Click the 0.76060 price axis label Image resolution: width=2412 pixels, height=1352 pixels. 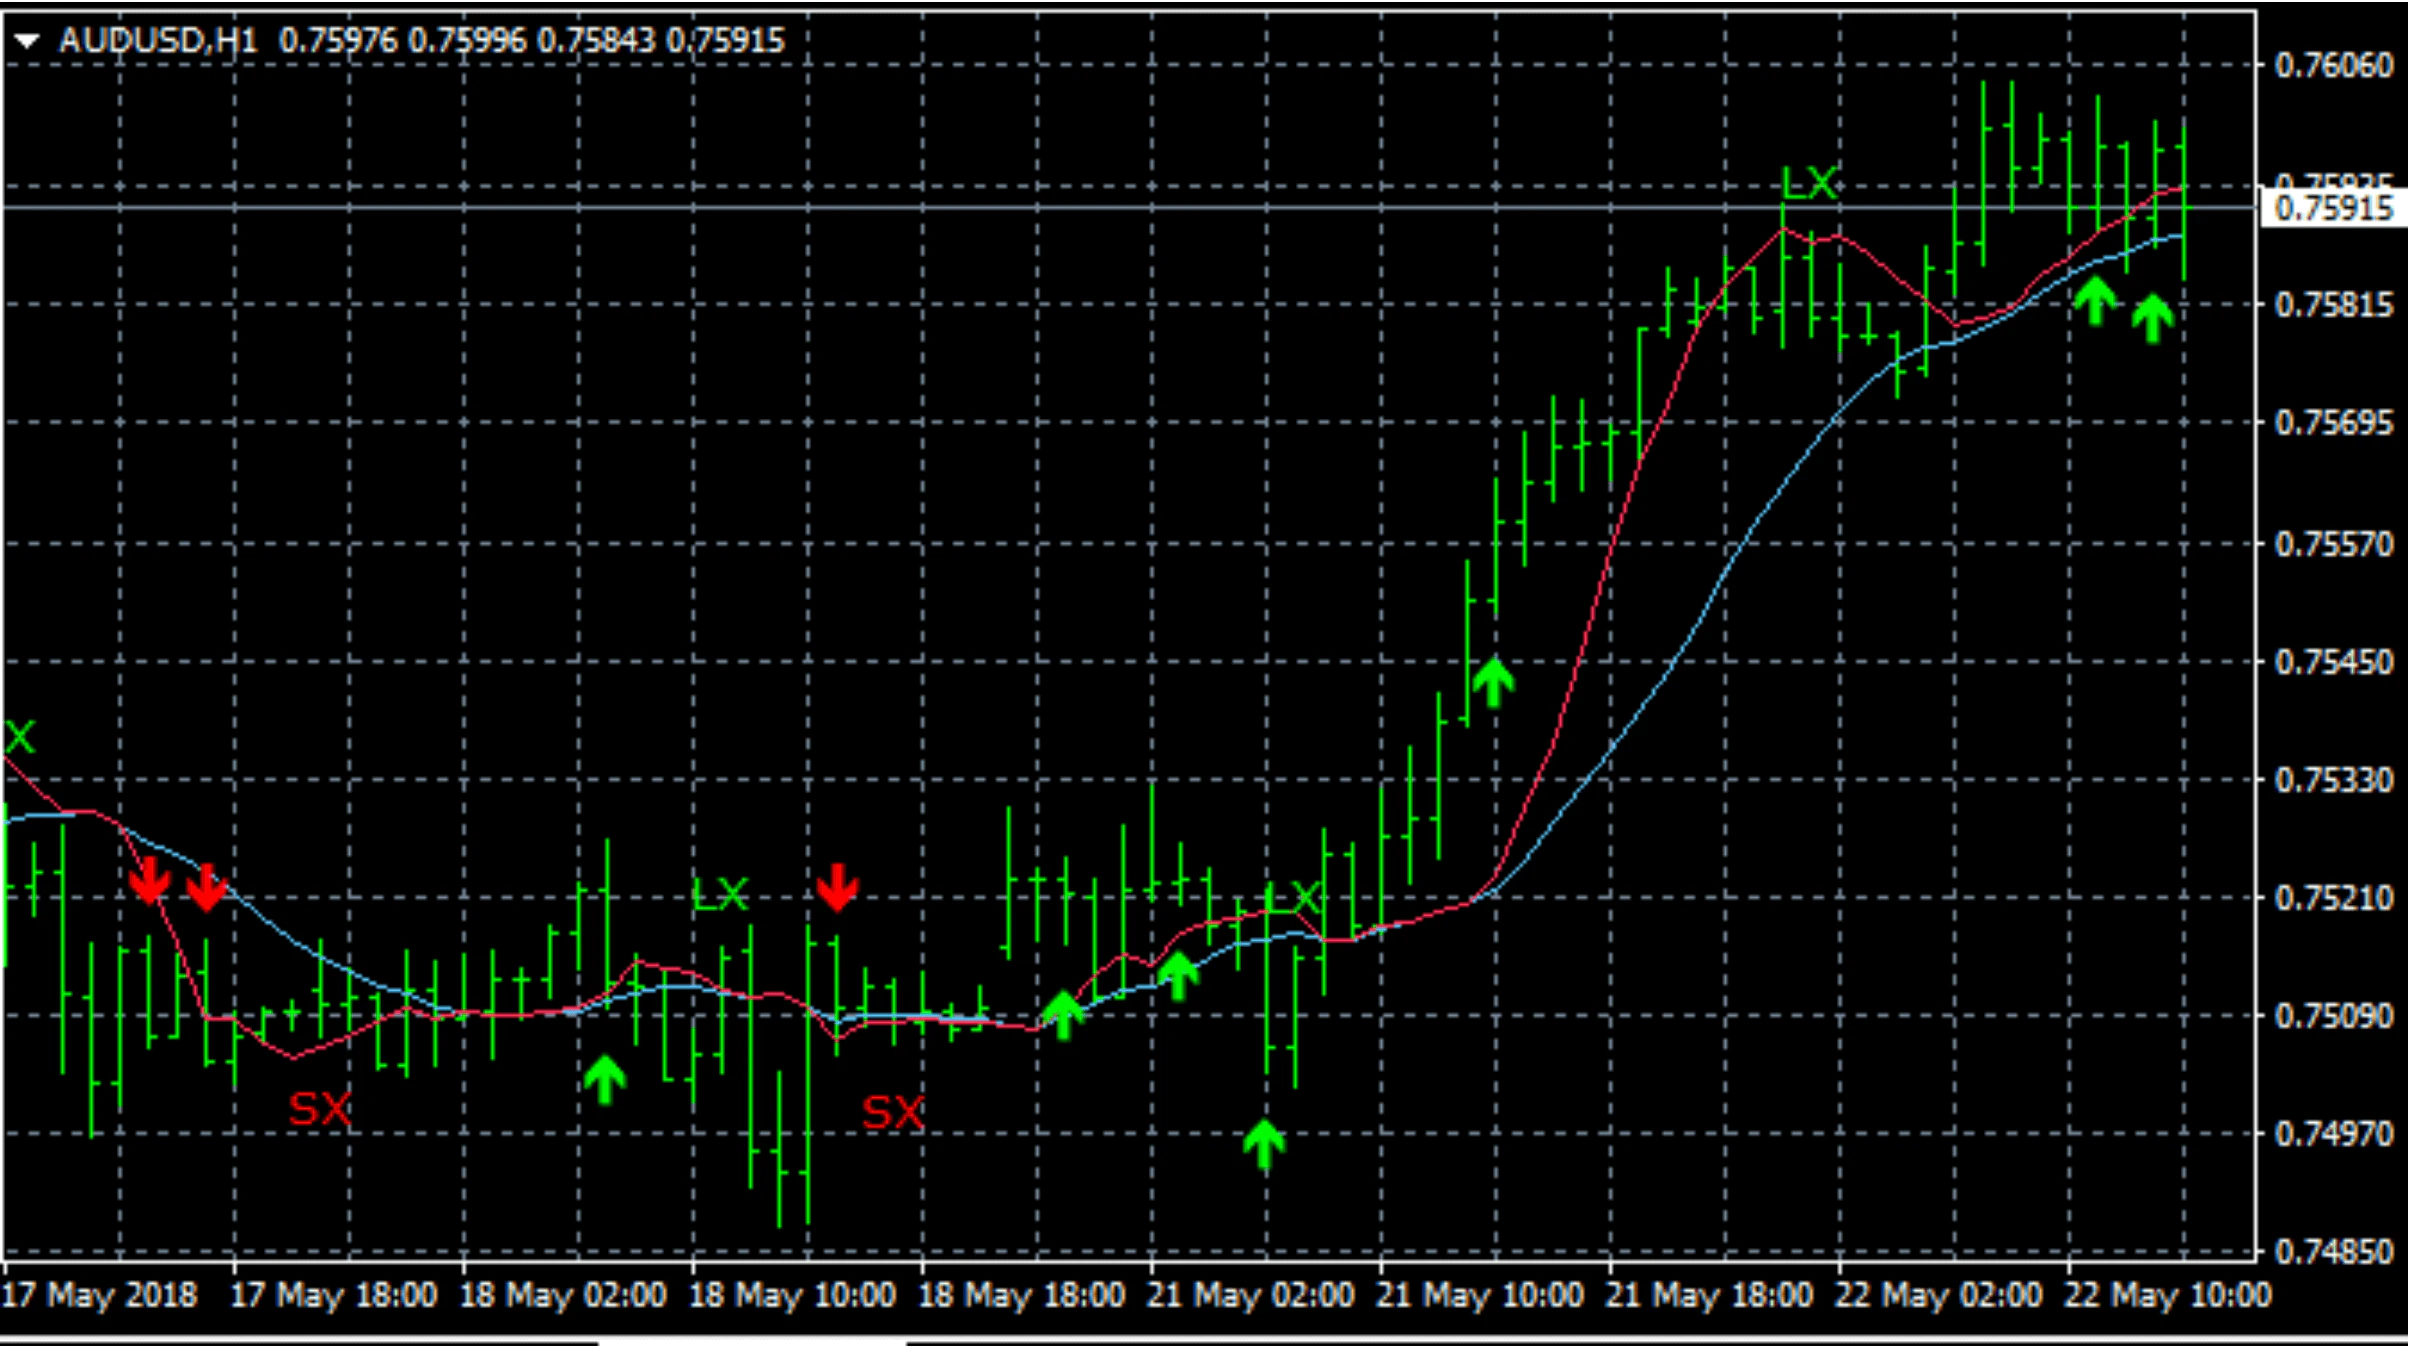(x=2333, y=66)
